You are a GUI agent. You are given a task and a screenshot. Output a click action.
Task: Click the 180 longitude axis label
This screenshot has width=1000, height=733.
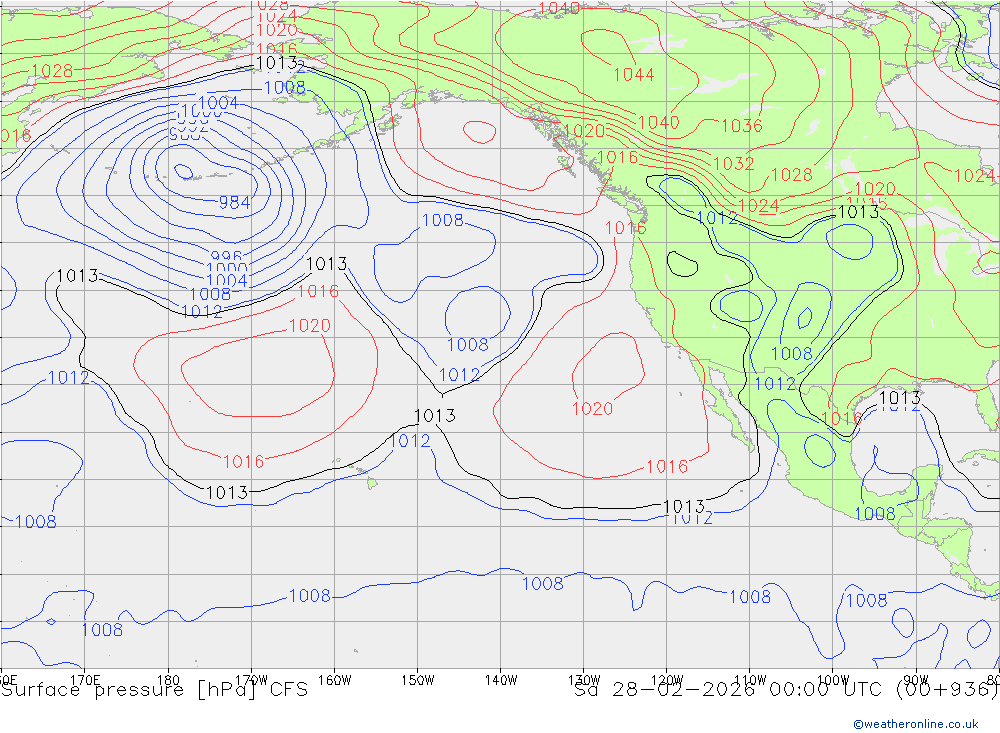coord(168,679)
